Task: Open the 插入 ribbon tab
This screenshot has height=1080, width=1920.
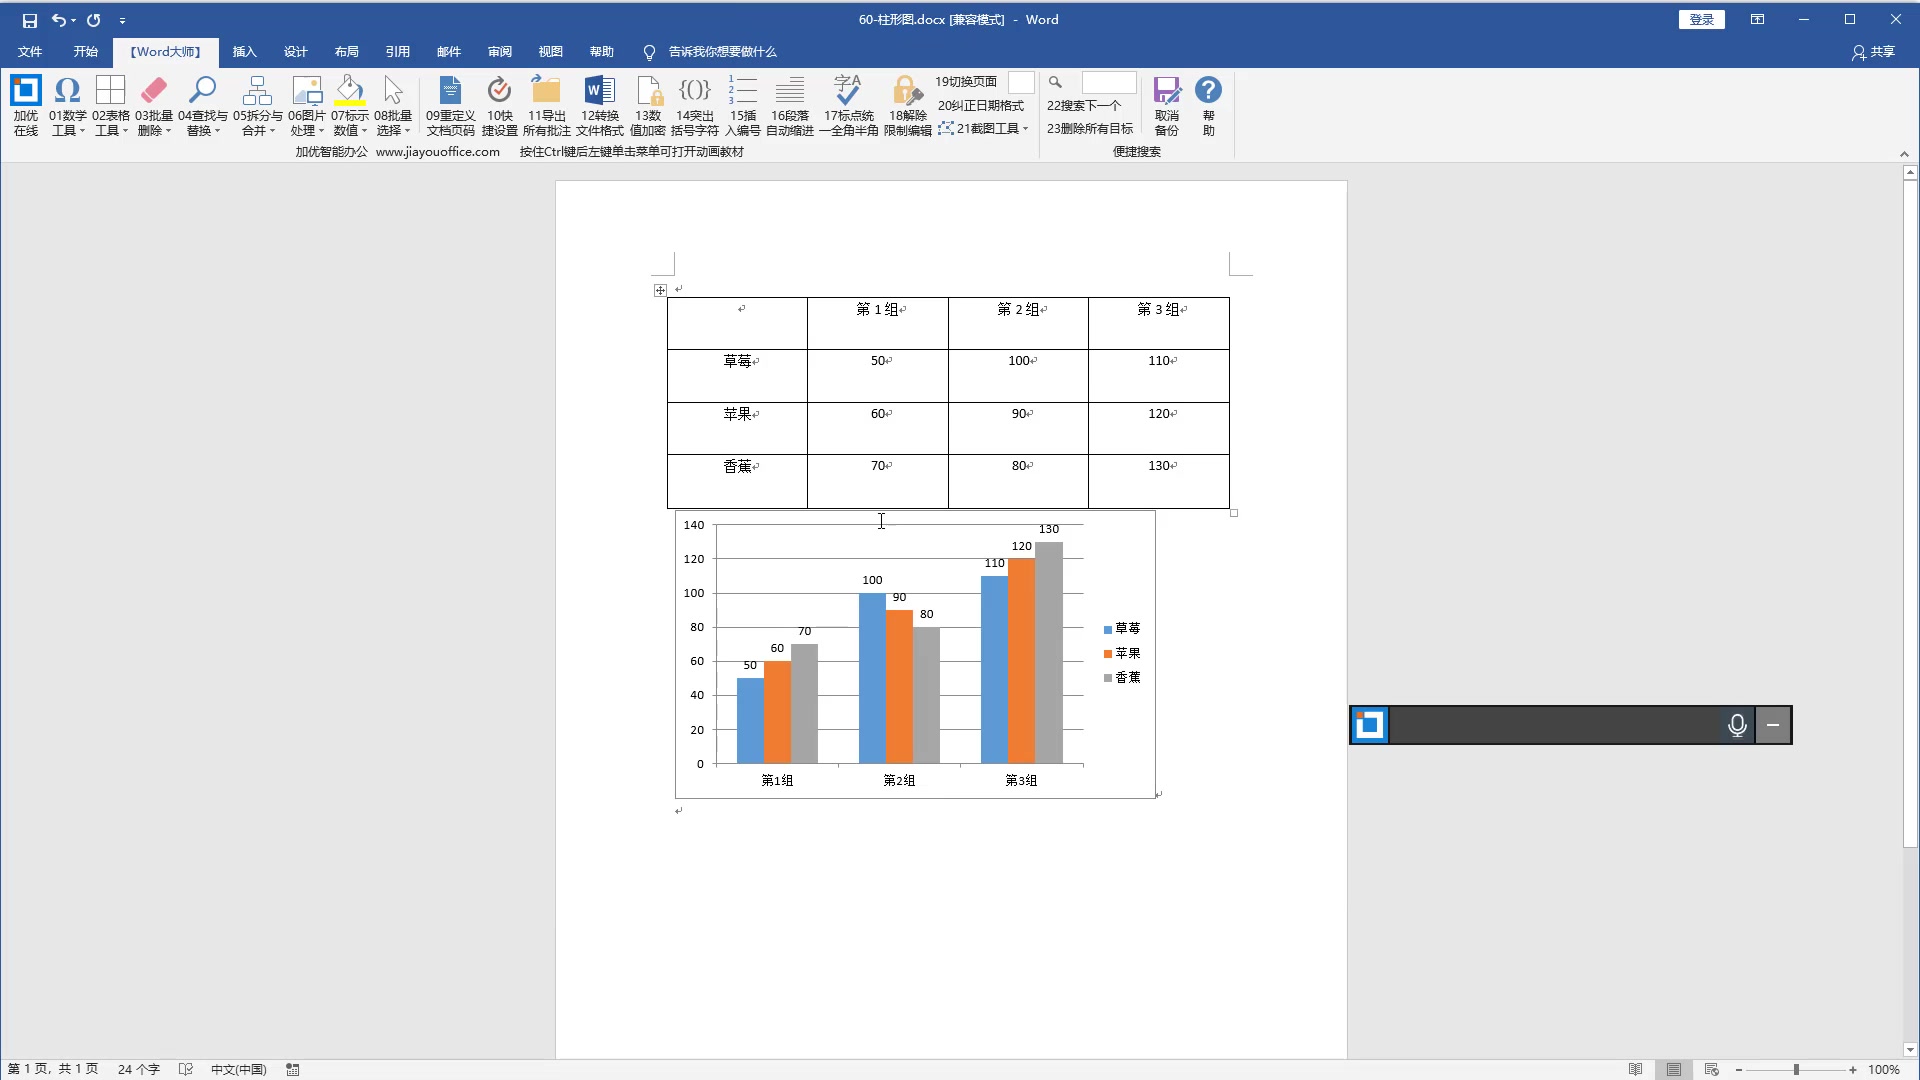Action: click(244, 52)
